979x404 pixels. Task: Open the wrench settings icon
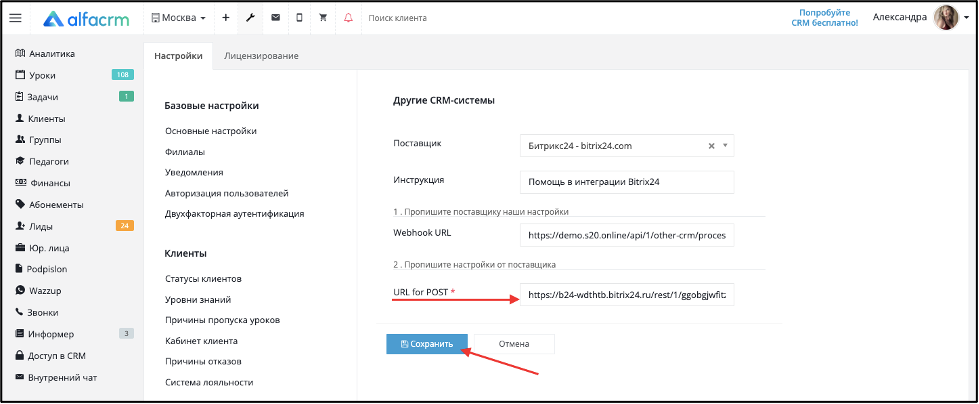(x=250, y=18)
